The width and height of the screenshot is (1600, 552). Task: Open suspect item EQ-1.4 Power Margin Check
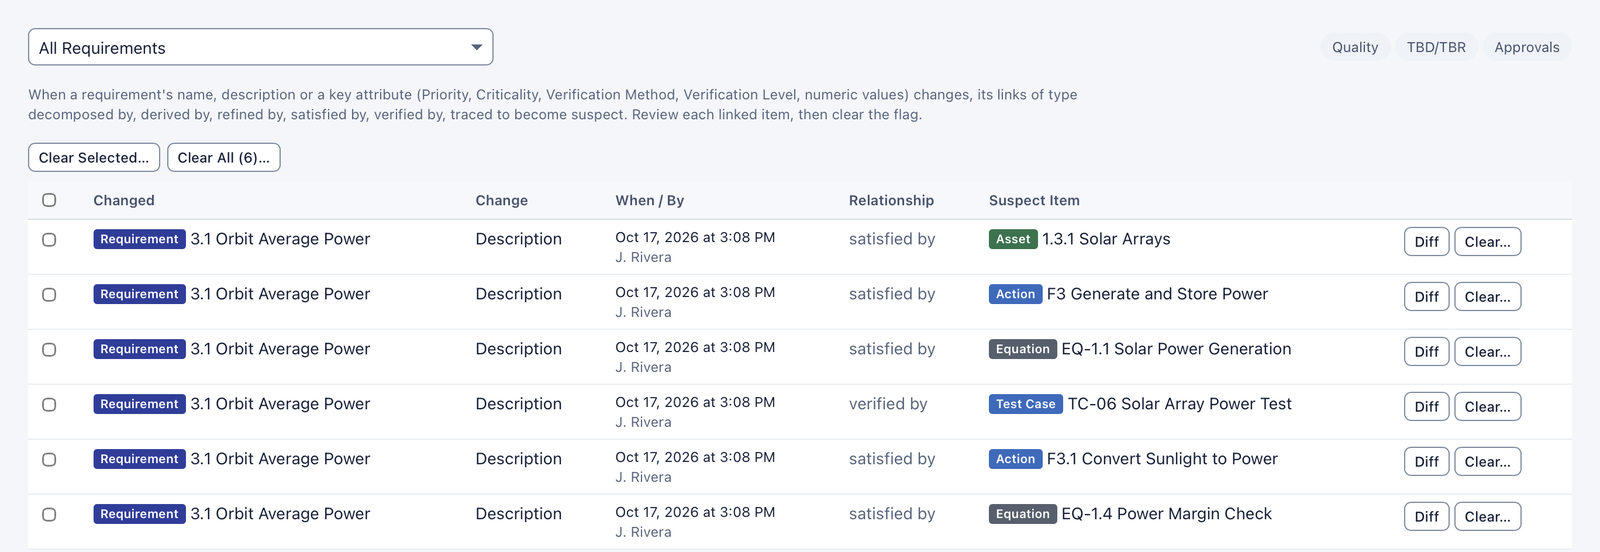(1166, 514)
